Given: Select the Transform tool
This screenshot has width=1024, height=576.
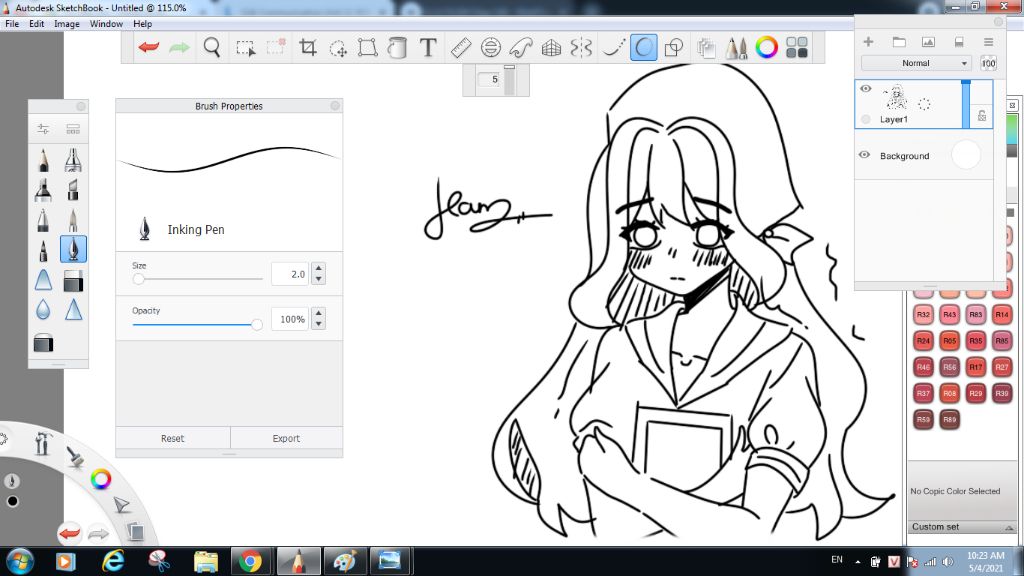Looking at the screenshot, I should tap(368, 47).
